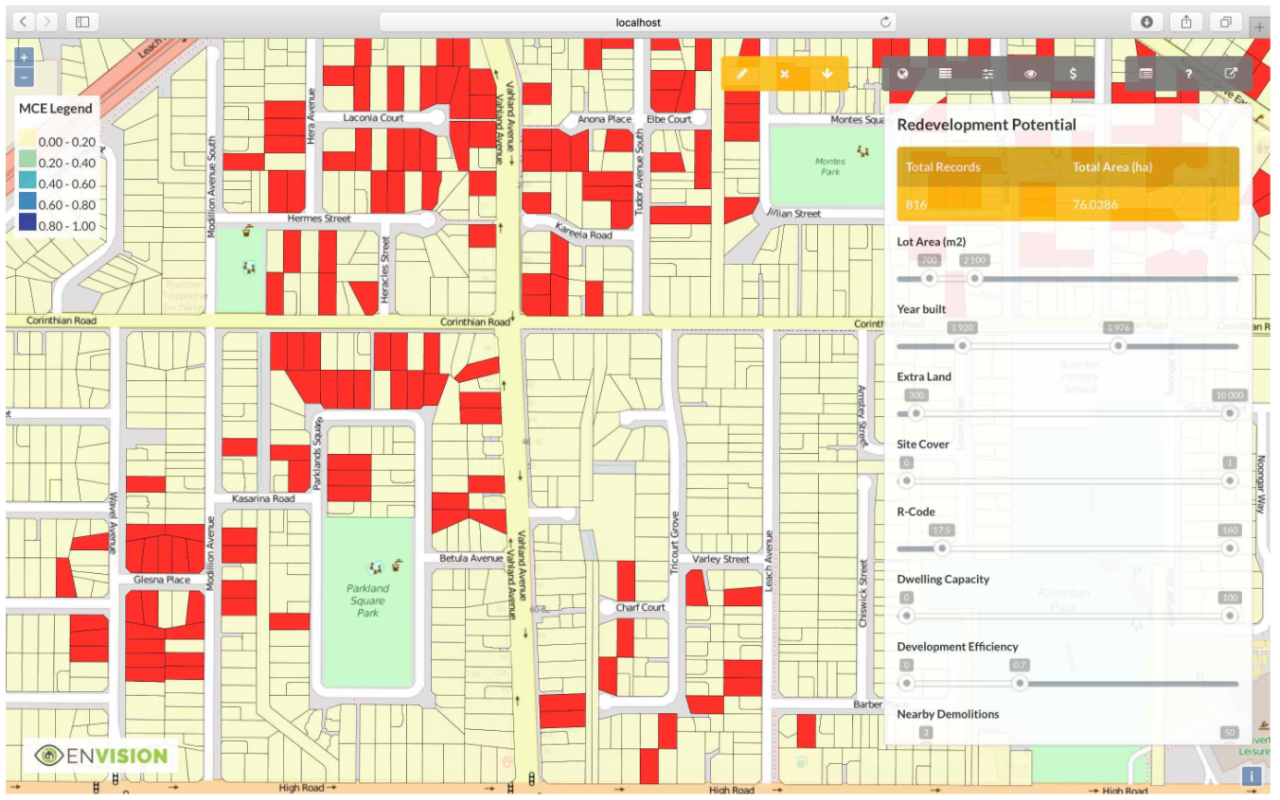Click the clear selection X tool
The width and height of the screenshot is (1280, 800).
[x=784, y=74]
